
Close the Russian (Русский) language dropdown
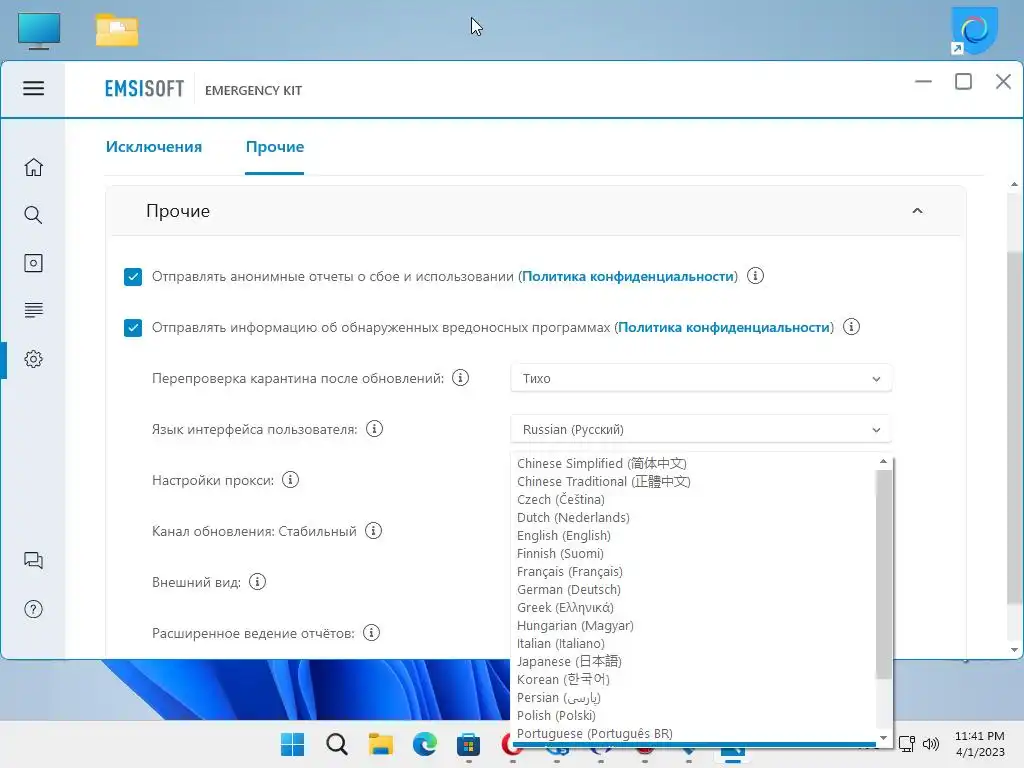coord(701,429)
